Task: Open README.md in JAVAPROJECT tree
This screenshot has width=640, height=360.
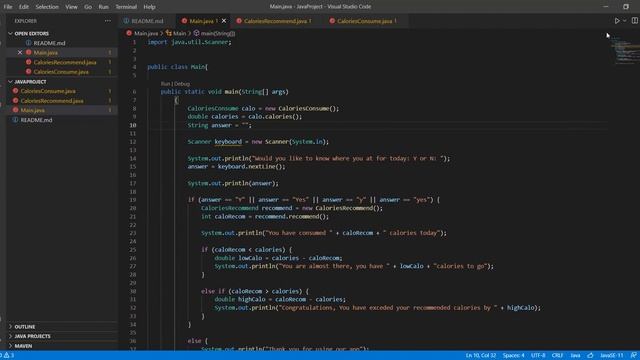Action: click(36, 120)
